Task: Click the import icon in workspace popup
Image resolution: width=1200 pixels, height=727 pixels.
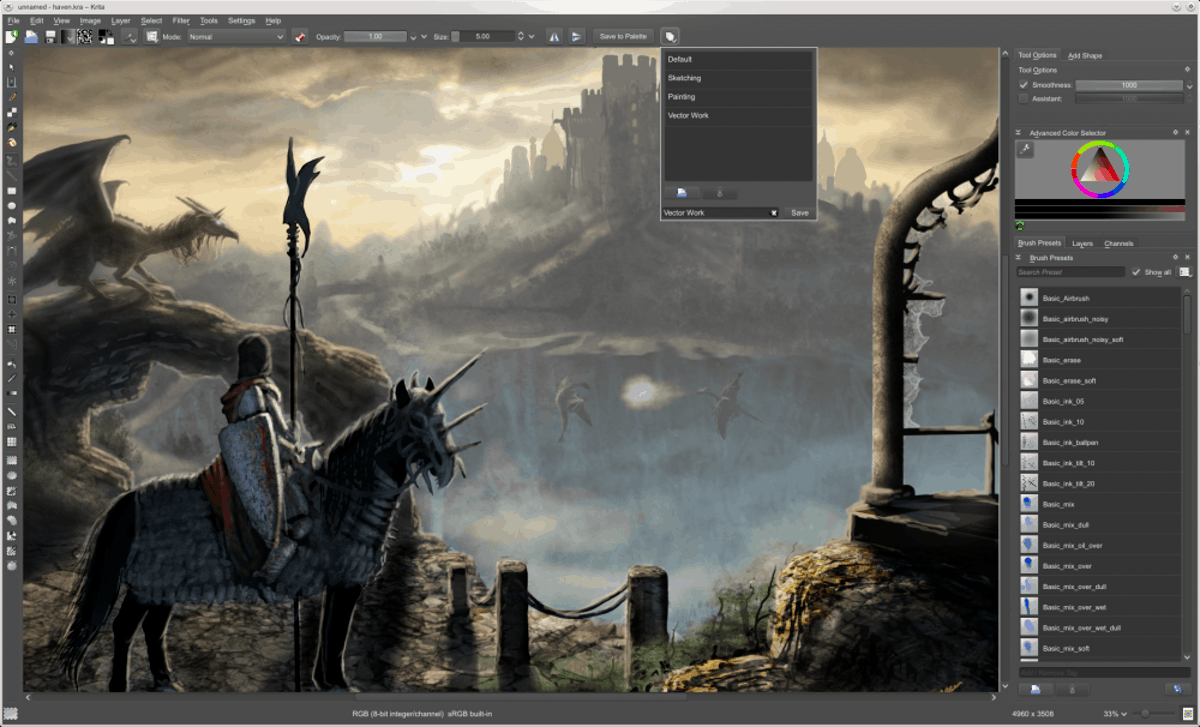Action: click(682, 193)
